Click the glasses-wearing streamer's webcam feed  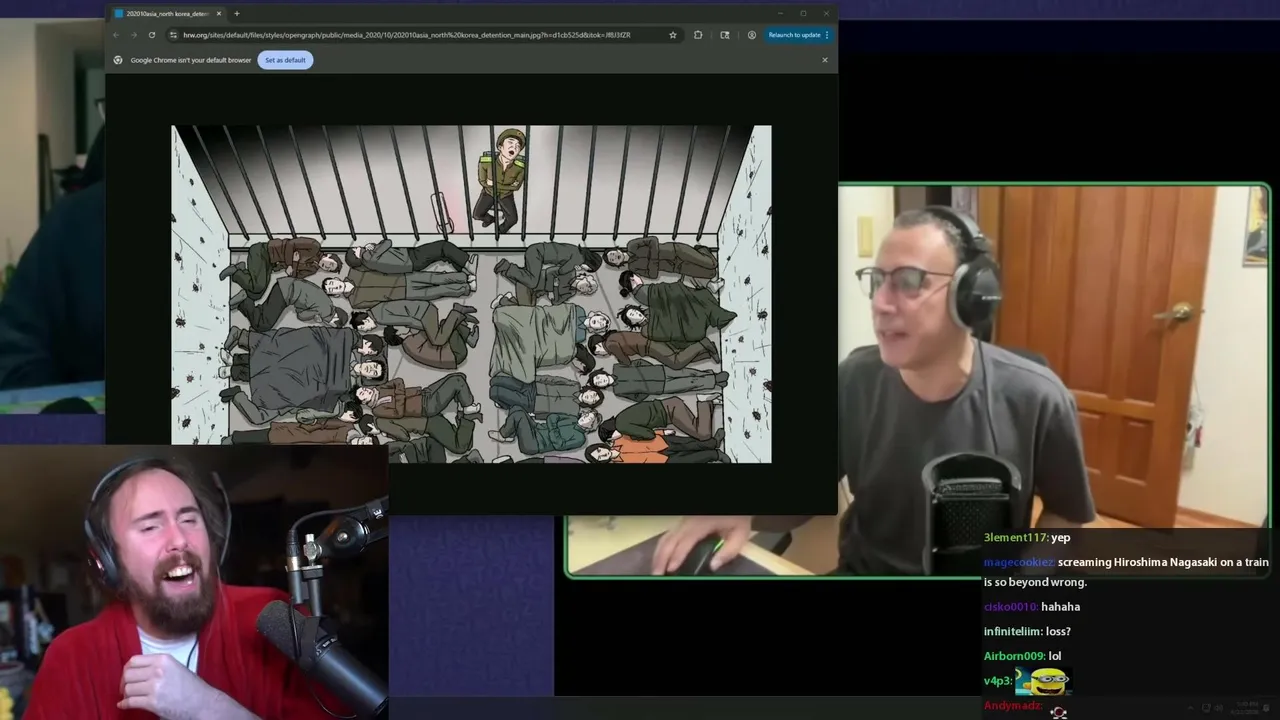[x=917, y=380]
